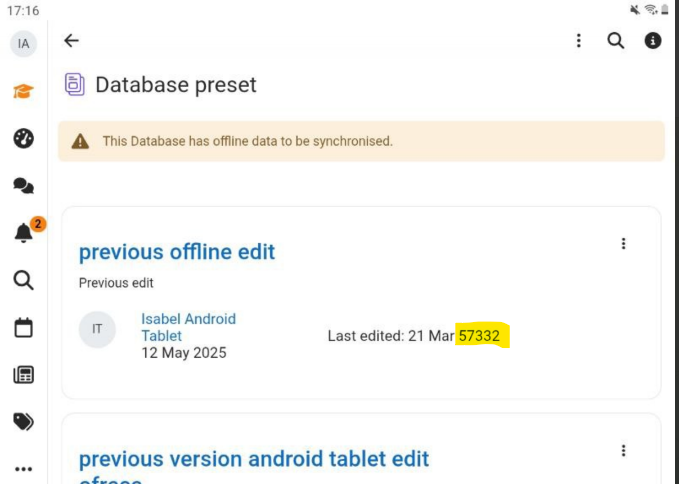The image size is (679, 484).
Task: Open top header three-dot options menu
Action: [579, 41]
